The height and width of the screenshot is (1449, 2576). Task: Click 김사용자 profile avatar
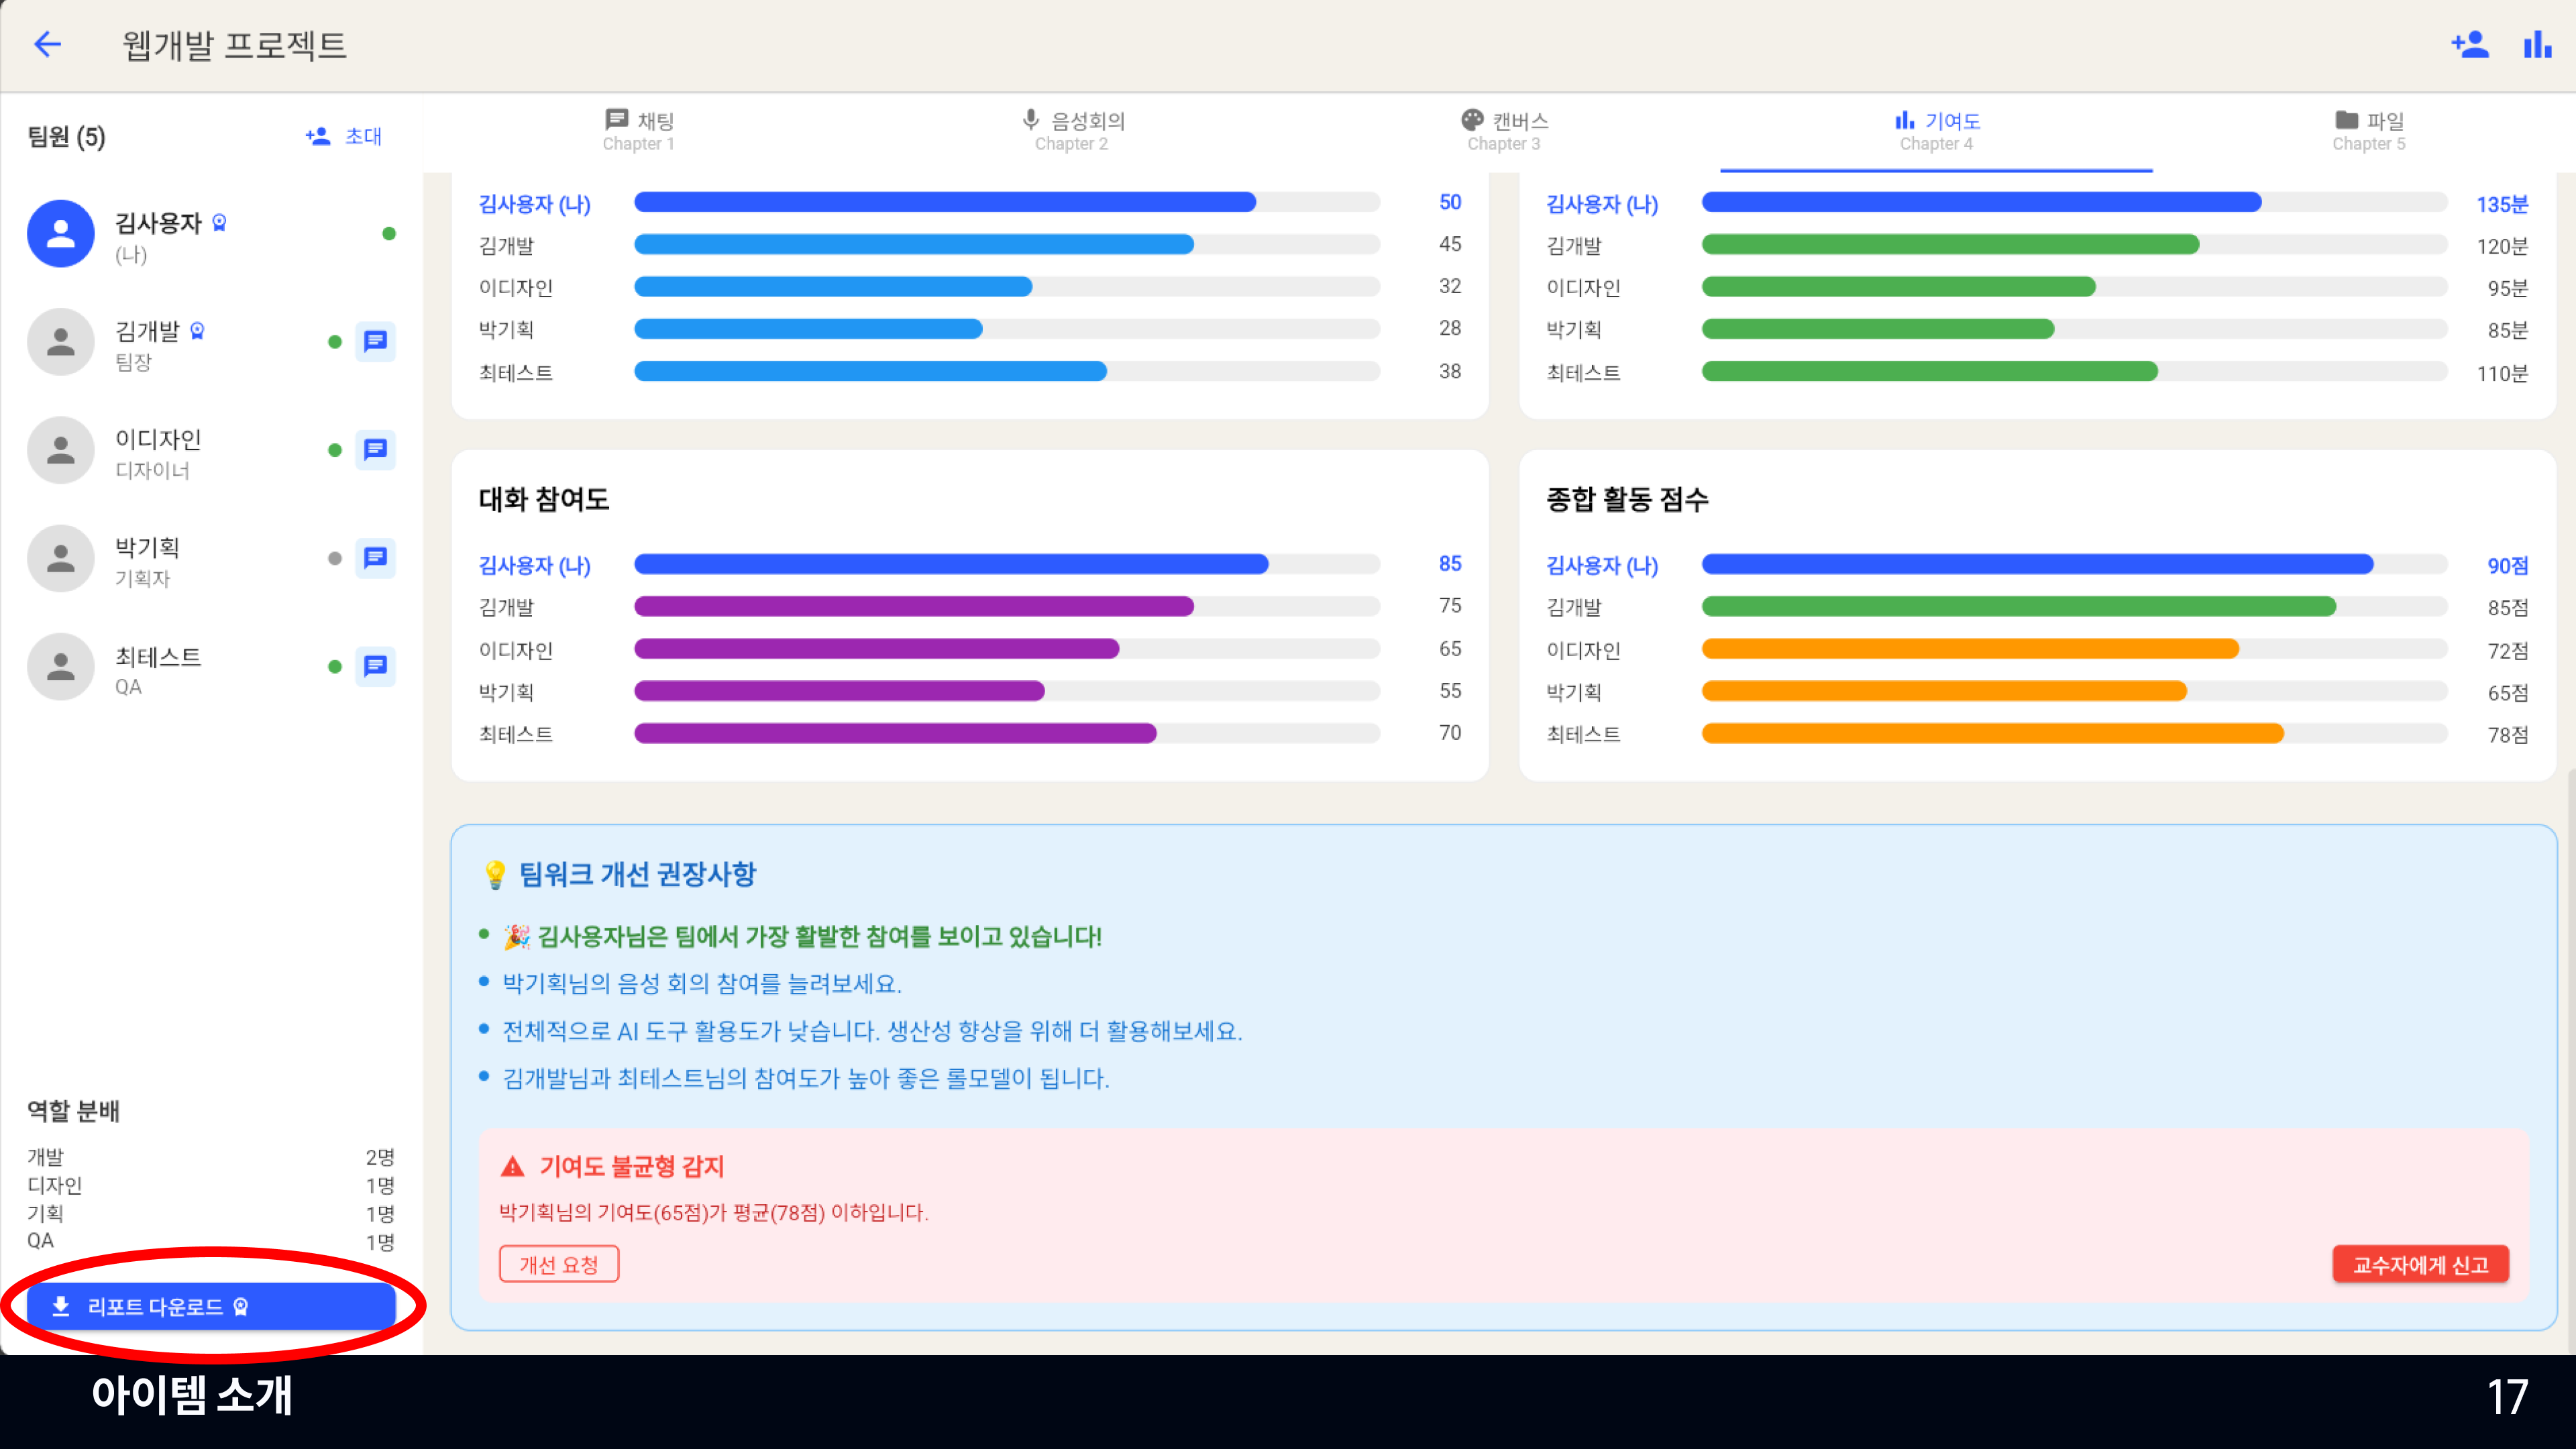click(60, 233)
